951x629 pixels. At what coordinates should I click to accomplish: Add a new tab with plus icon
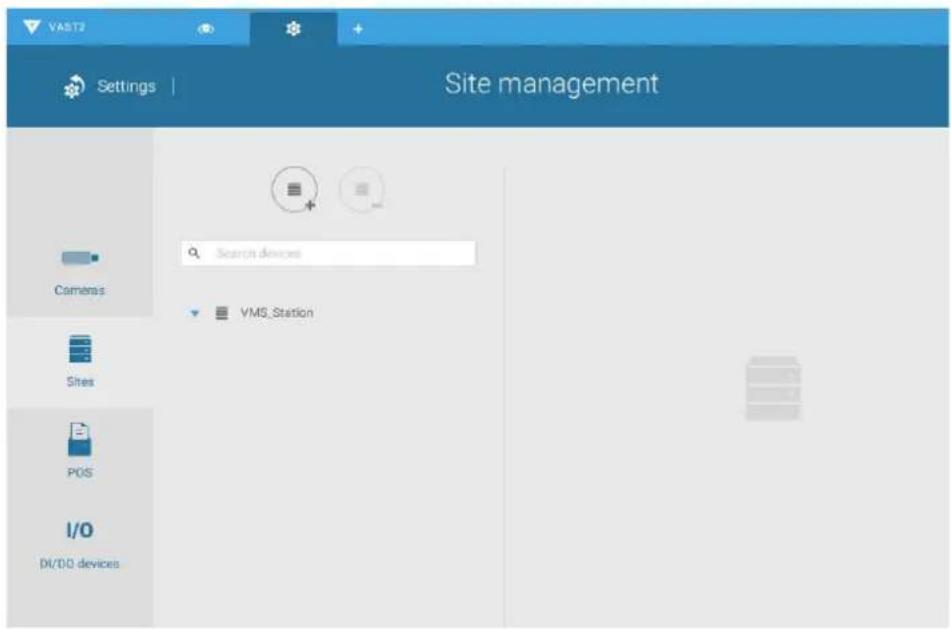[358, 29]
